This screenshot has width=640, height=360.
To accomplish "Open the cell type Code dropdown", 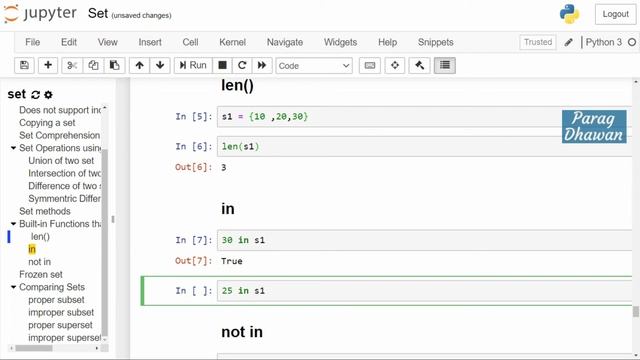I will coord(314,66).
